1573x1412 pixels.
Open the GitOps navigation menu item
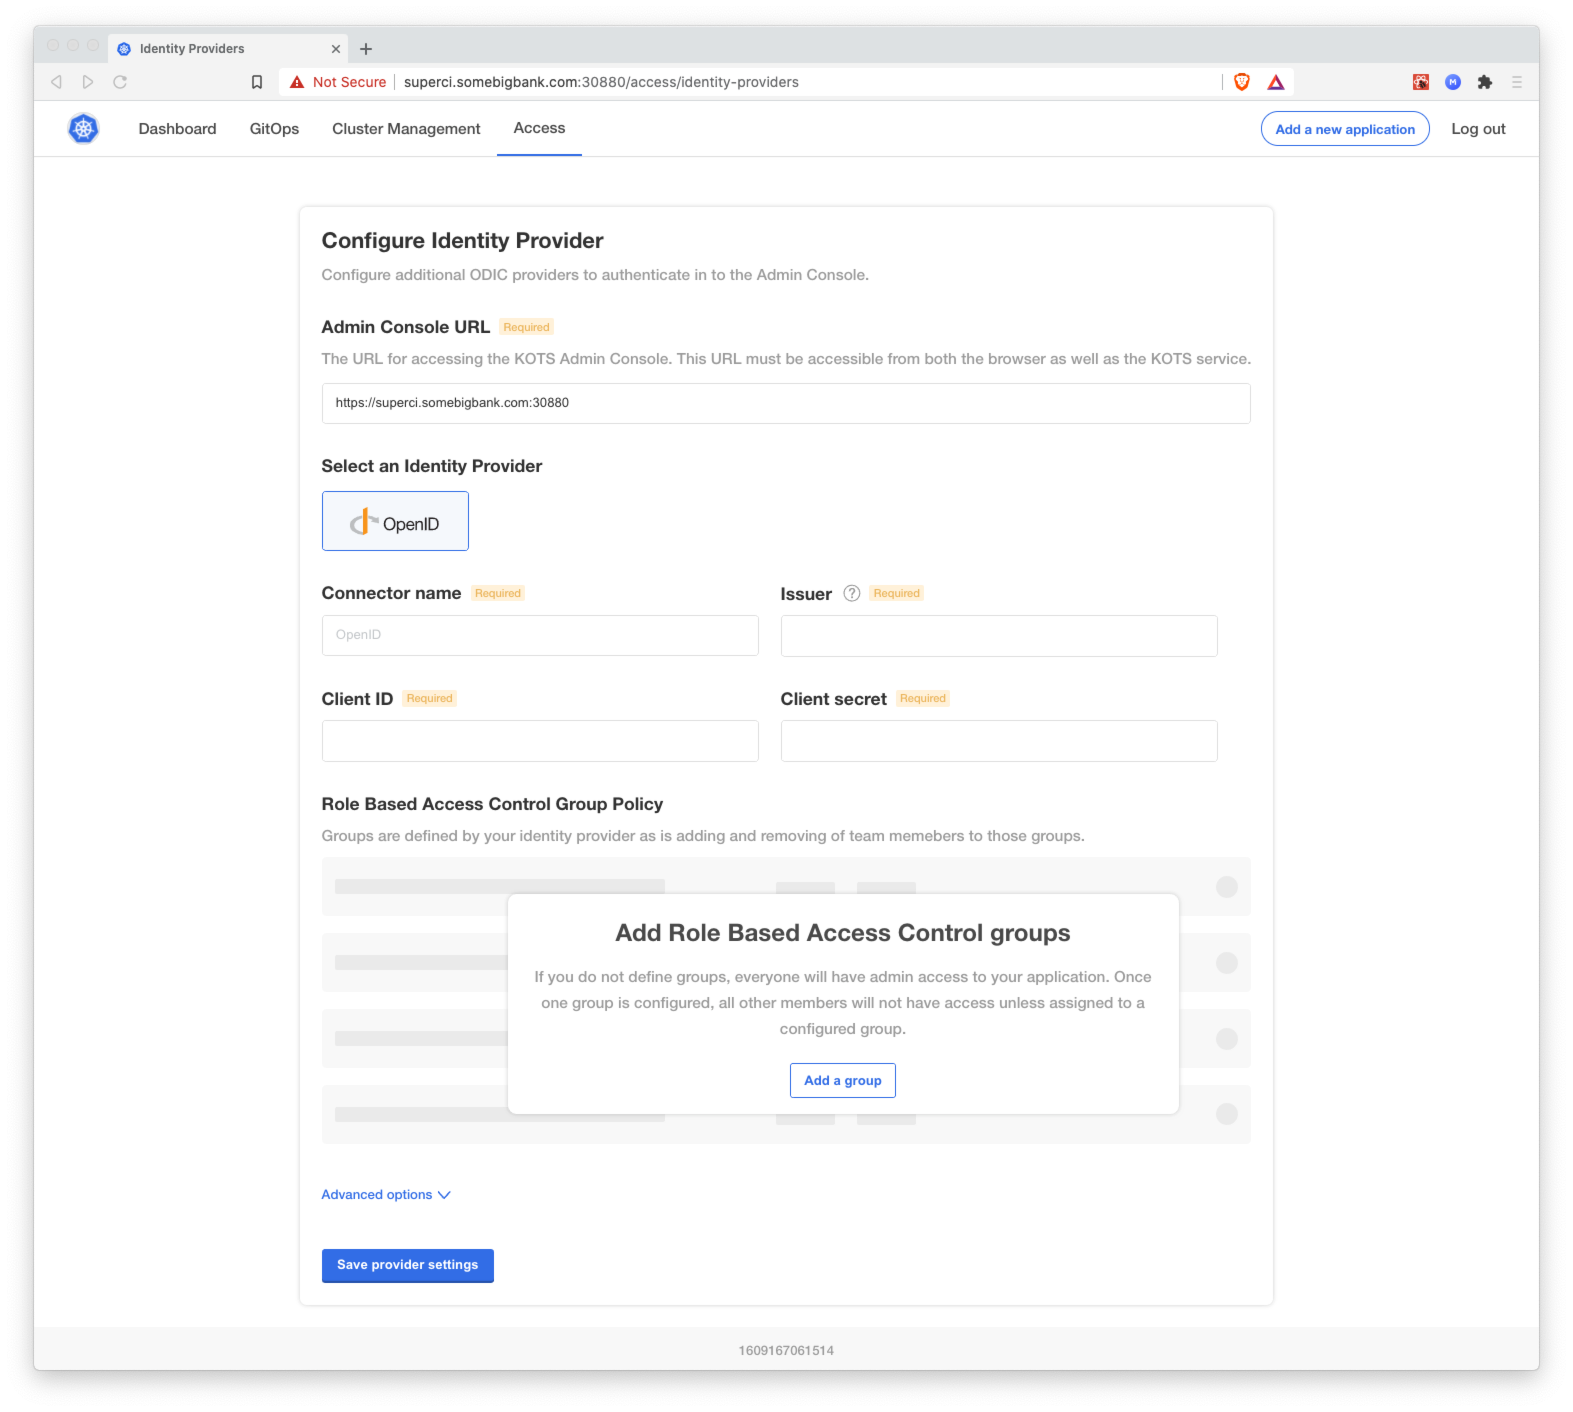[x=273, y=128]
